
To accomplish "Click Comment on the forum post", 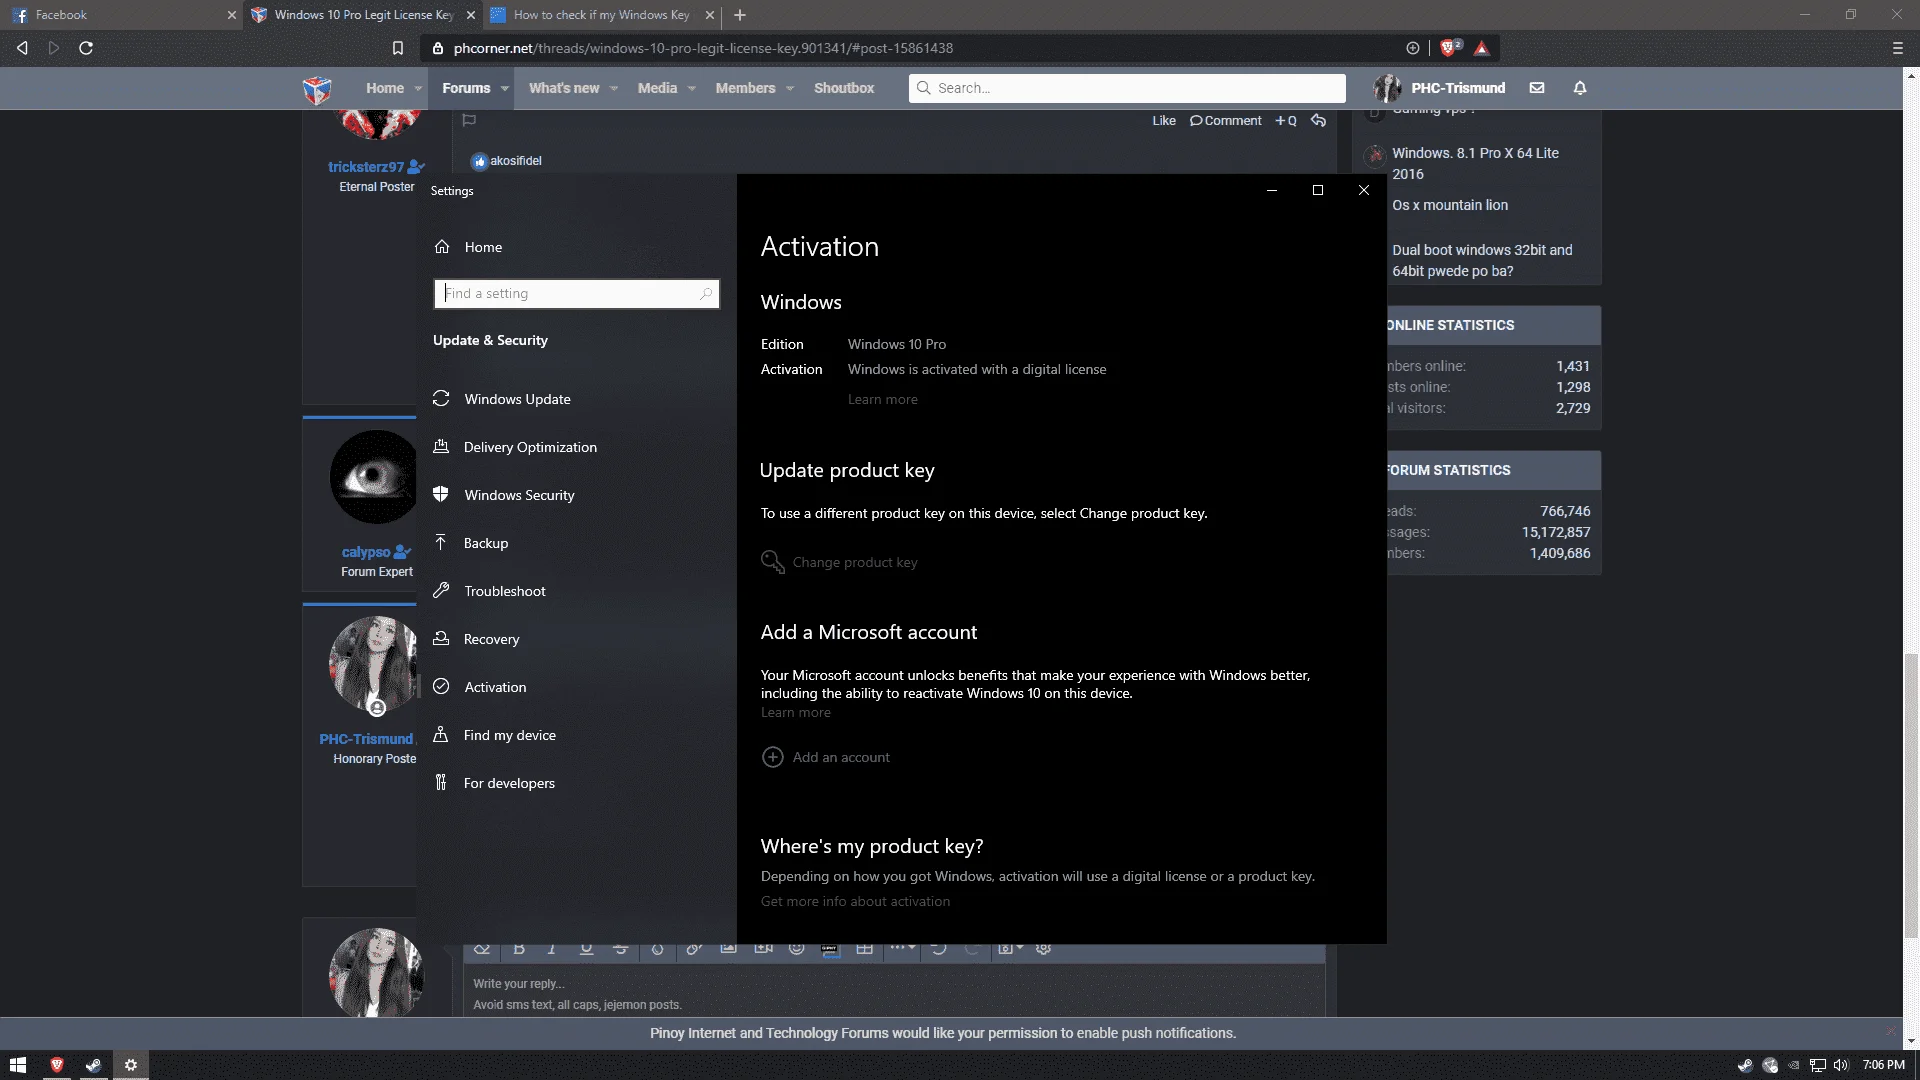I will tap(1226, 120).
